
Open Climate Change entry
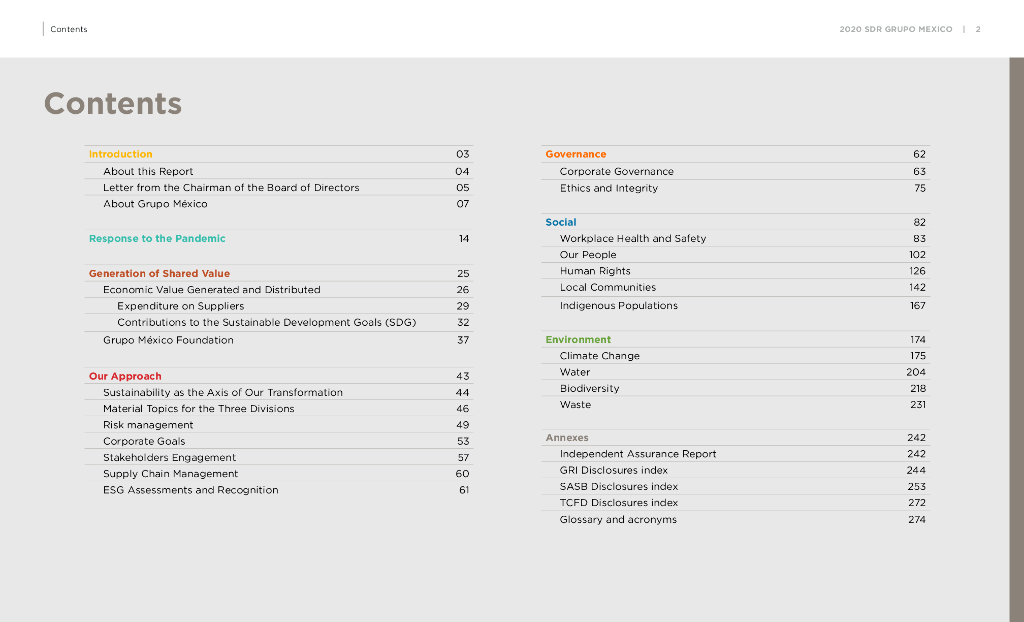(599, 356)
